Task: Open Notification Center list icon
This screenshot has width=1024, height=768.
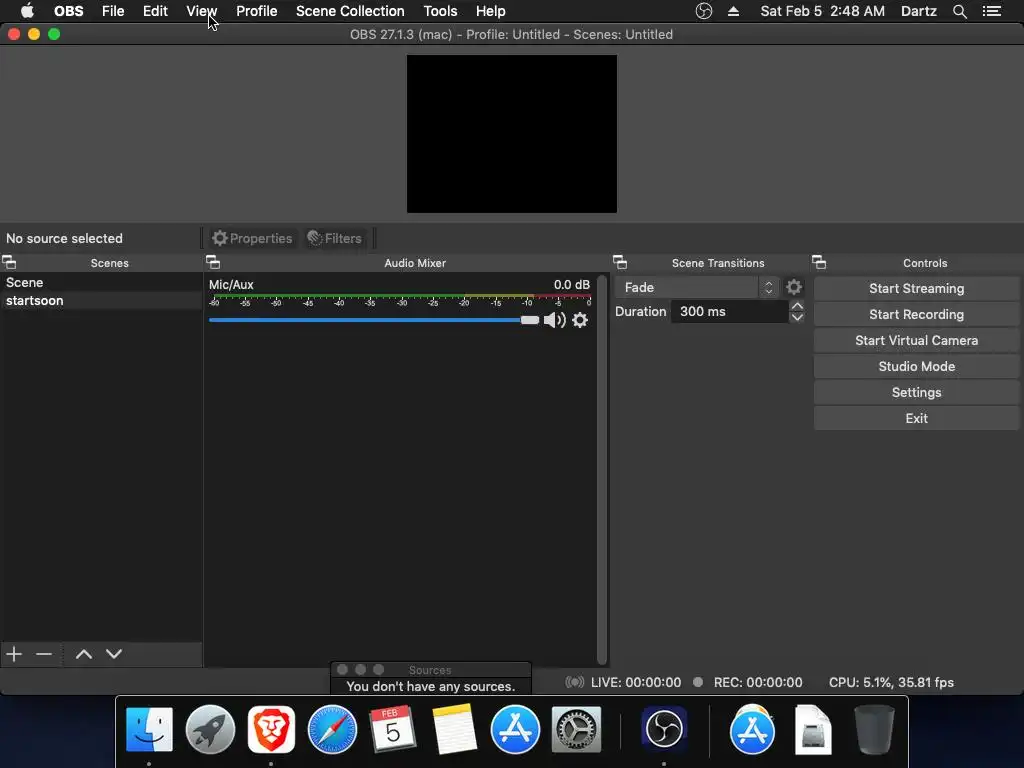Action: [992, 11]
